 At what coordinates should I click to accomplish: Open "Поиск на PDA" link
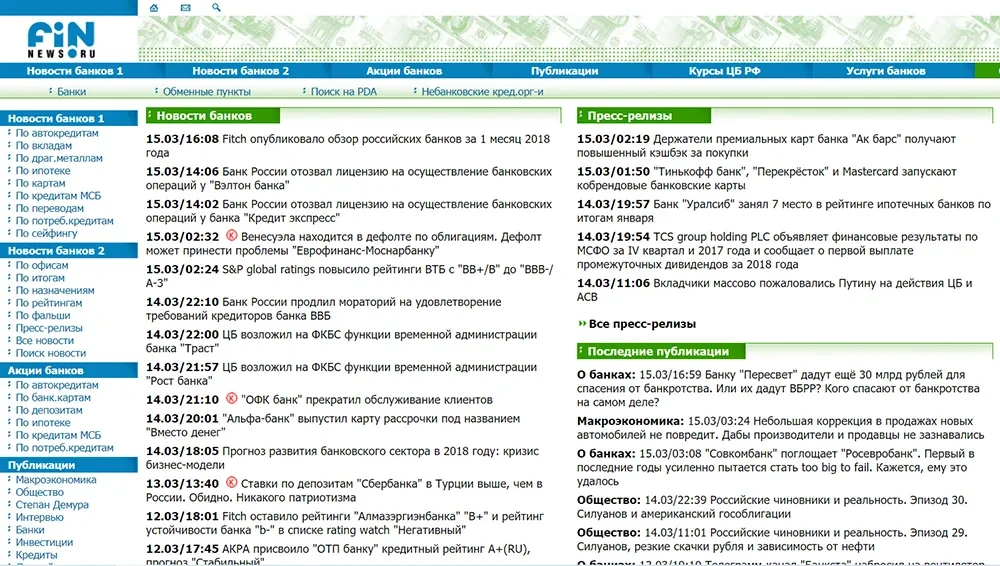click(343, 92)
